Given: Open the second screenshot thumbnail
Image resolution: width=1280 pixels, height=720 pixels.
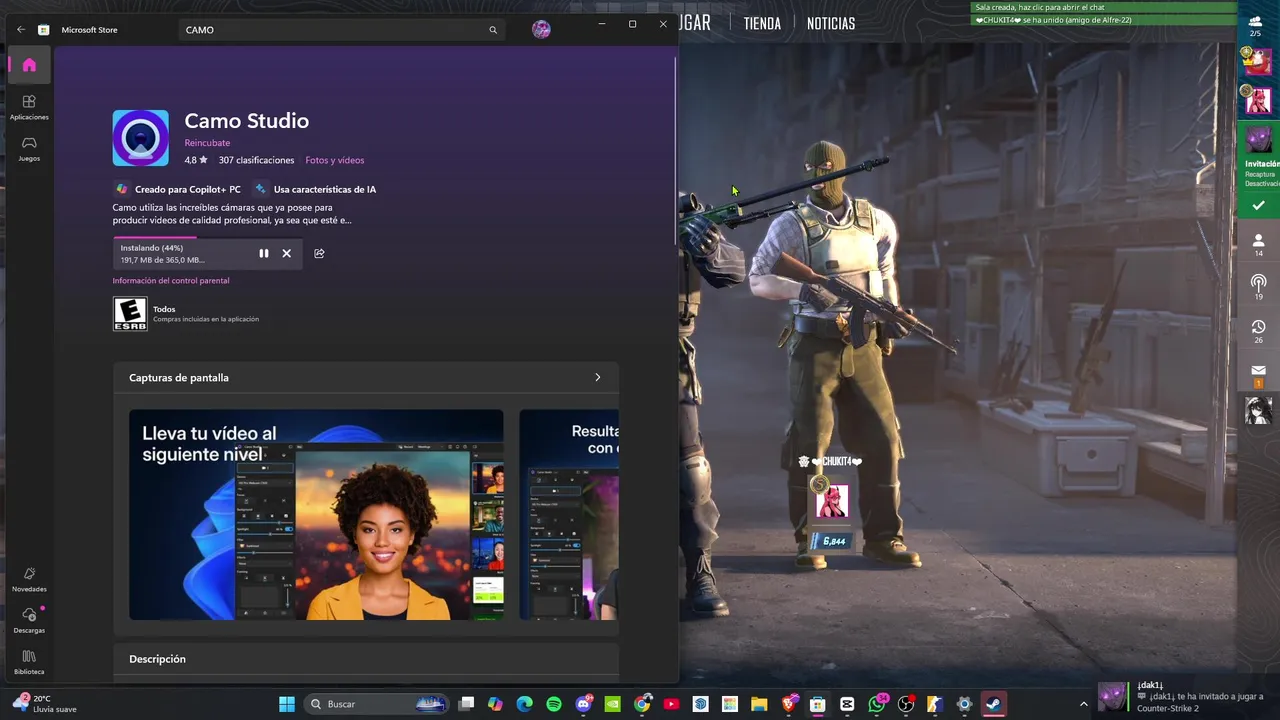Looking at the screenshot, I should click(569, 514).
